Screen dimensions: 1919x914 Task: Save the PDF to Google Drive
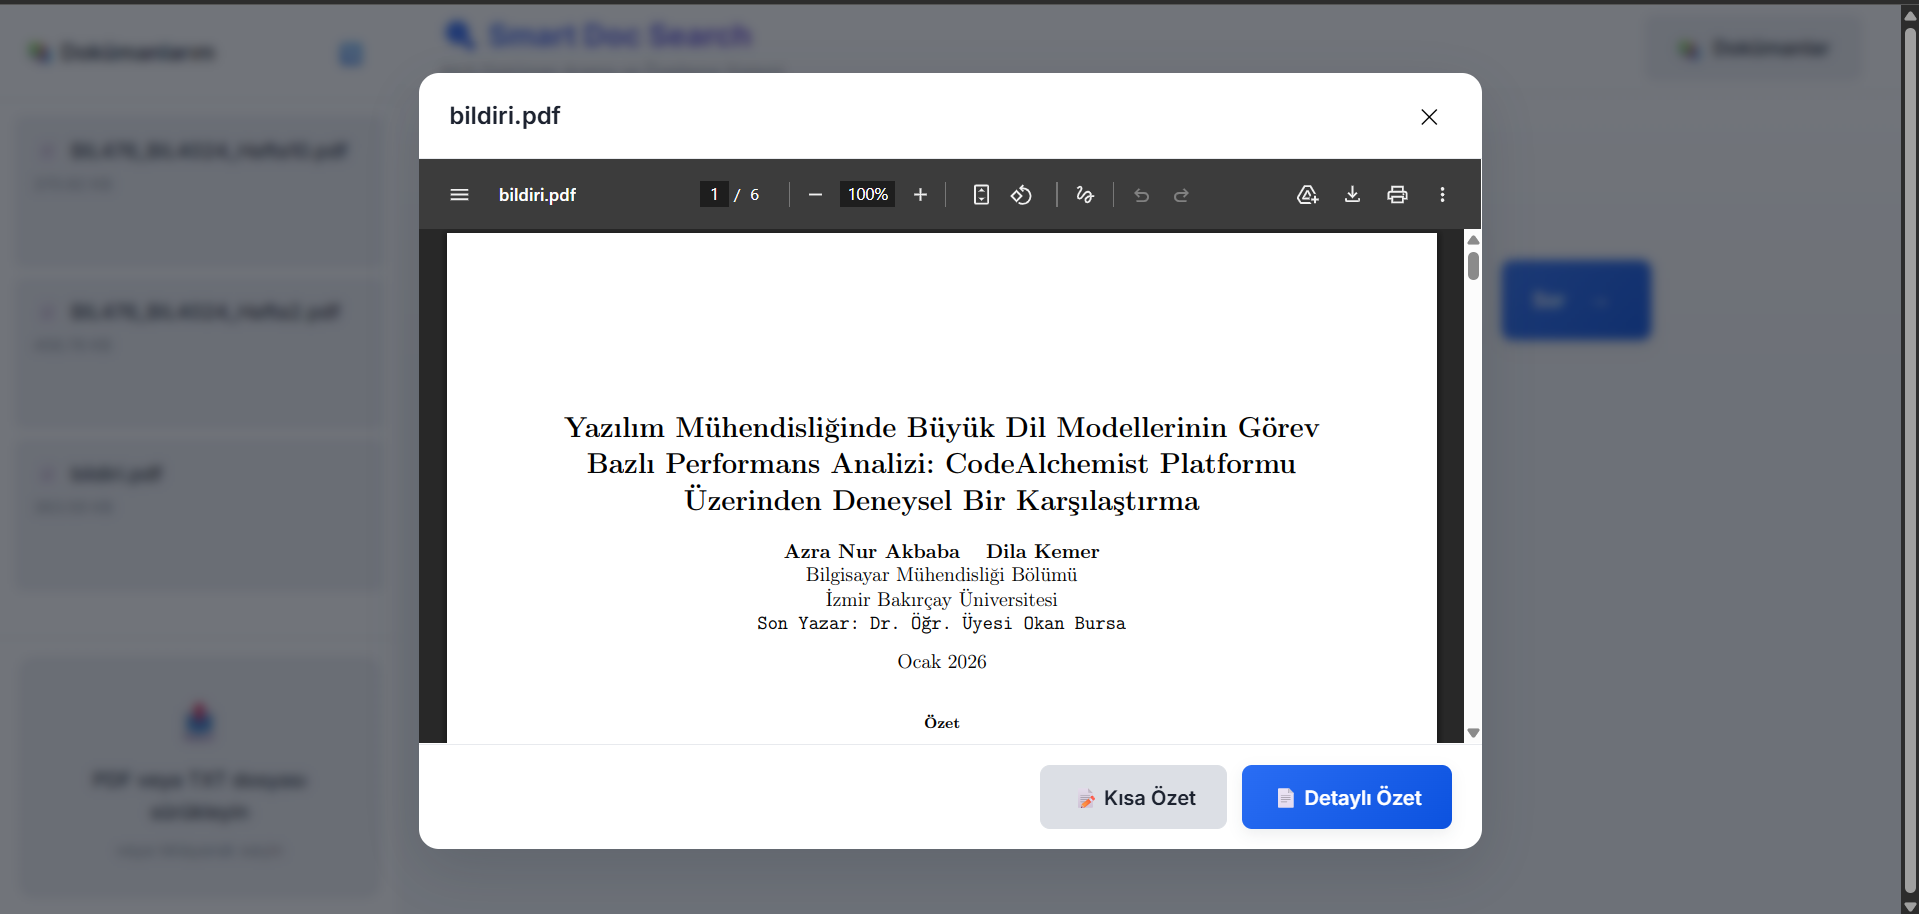tap(1307, 195)
